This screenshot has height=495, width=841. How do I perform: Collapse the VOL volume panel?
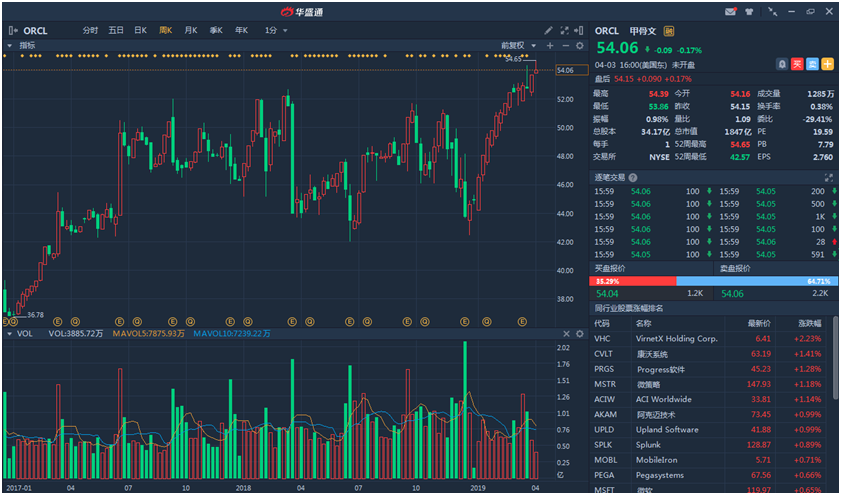pyautogui.click(x=10, y=333)
